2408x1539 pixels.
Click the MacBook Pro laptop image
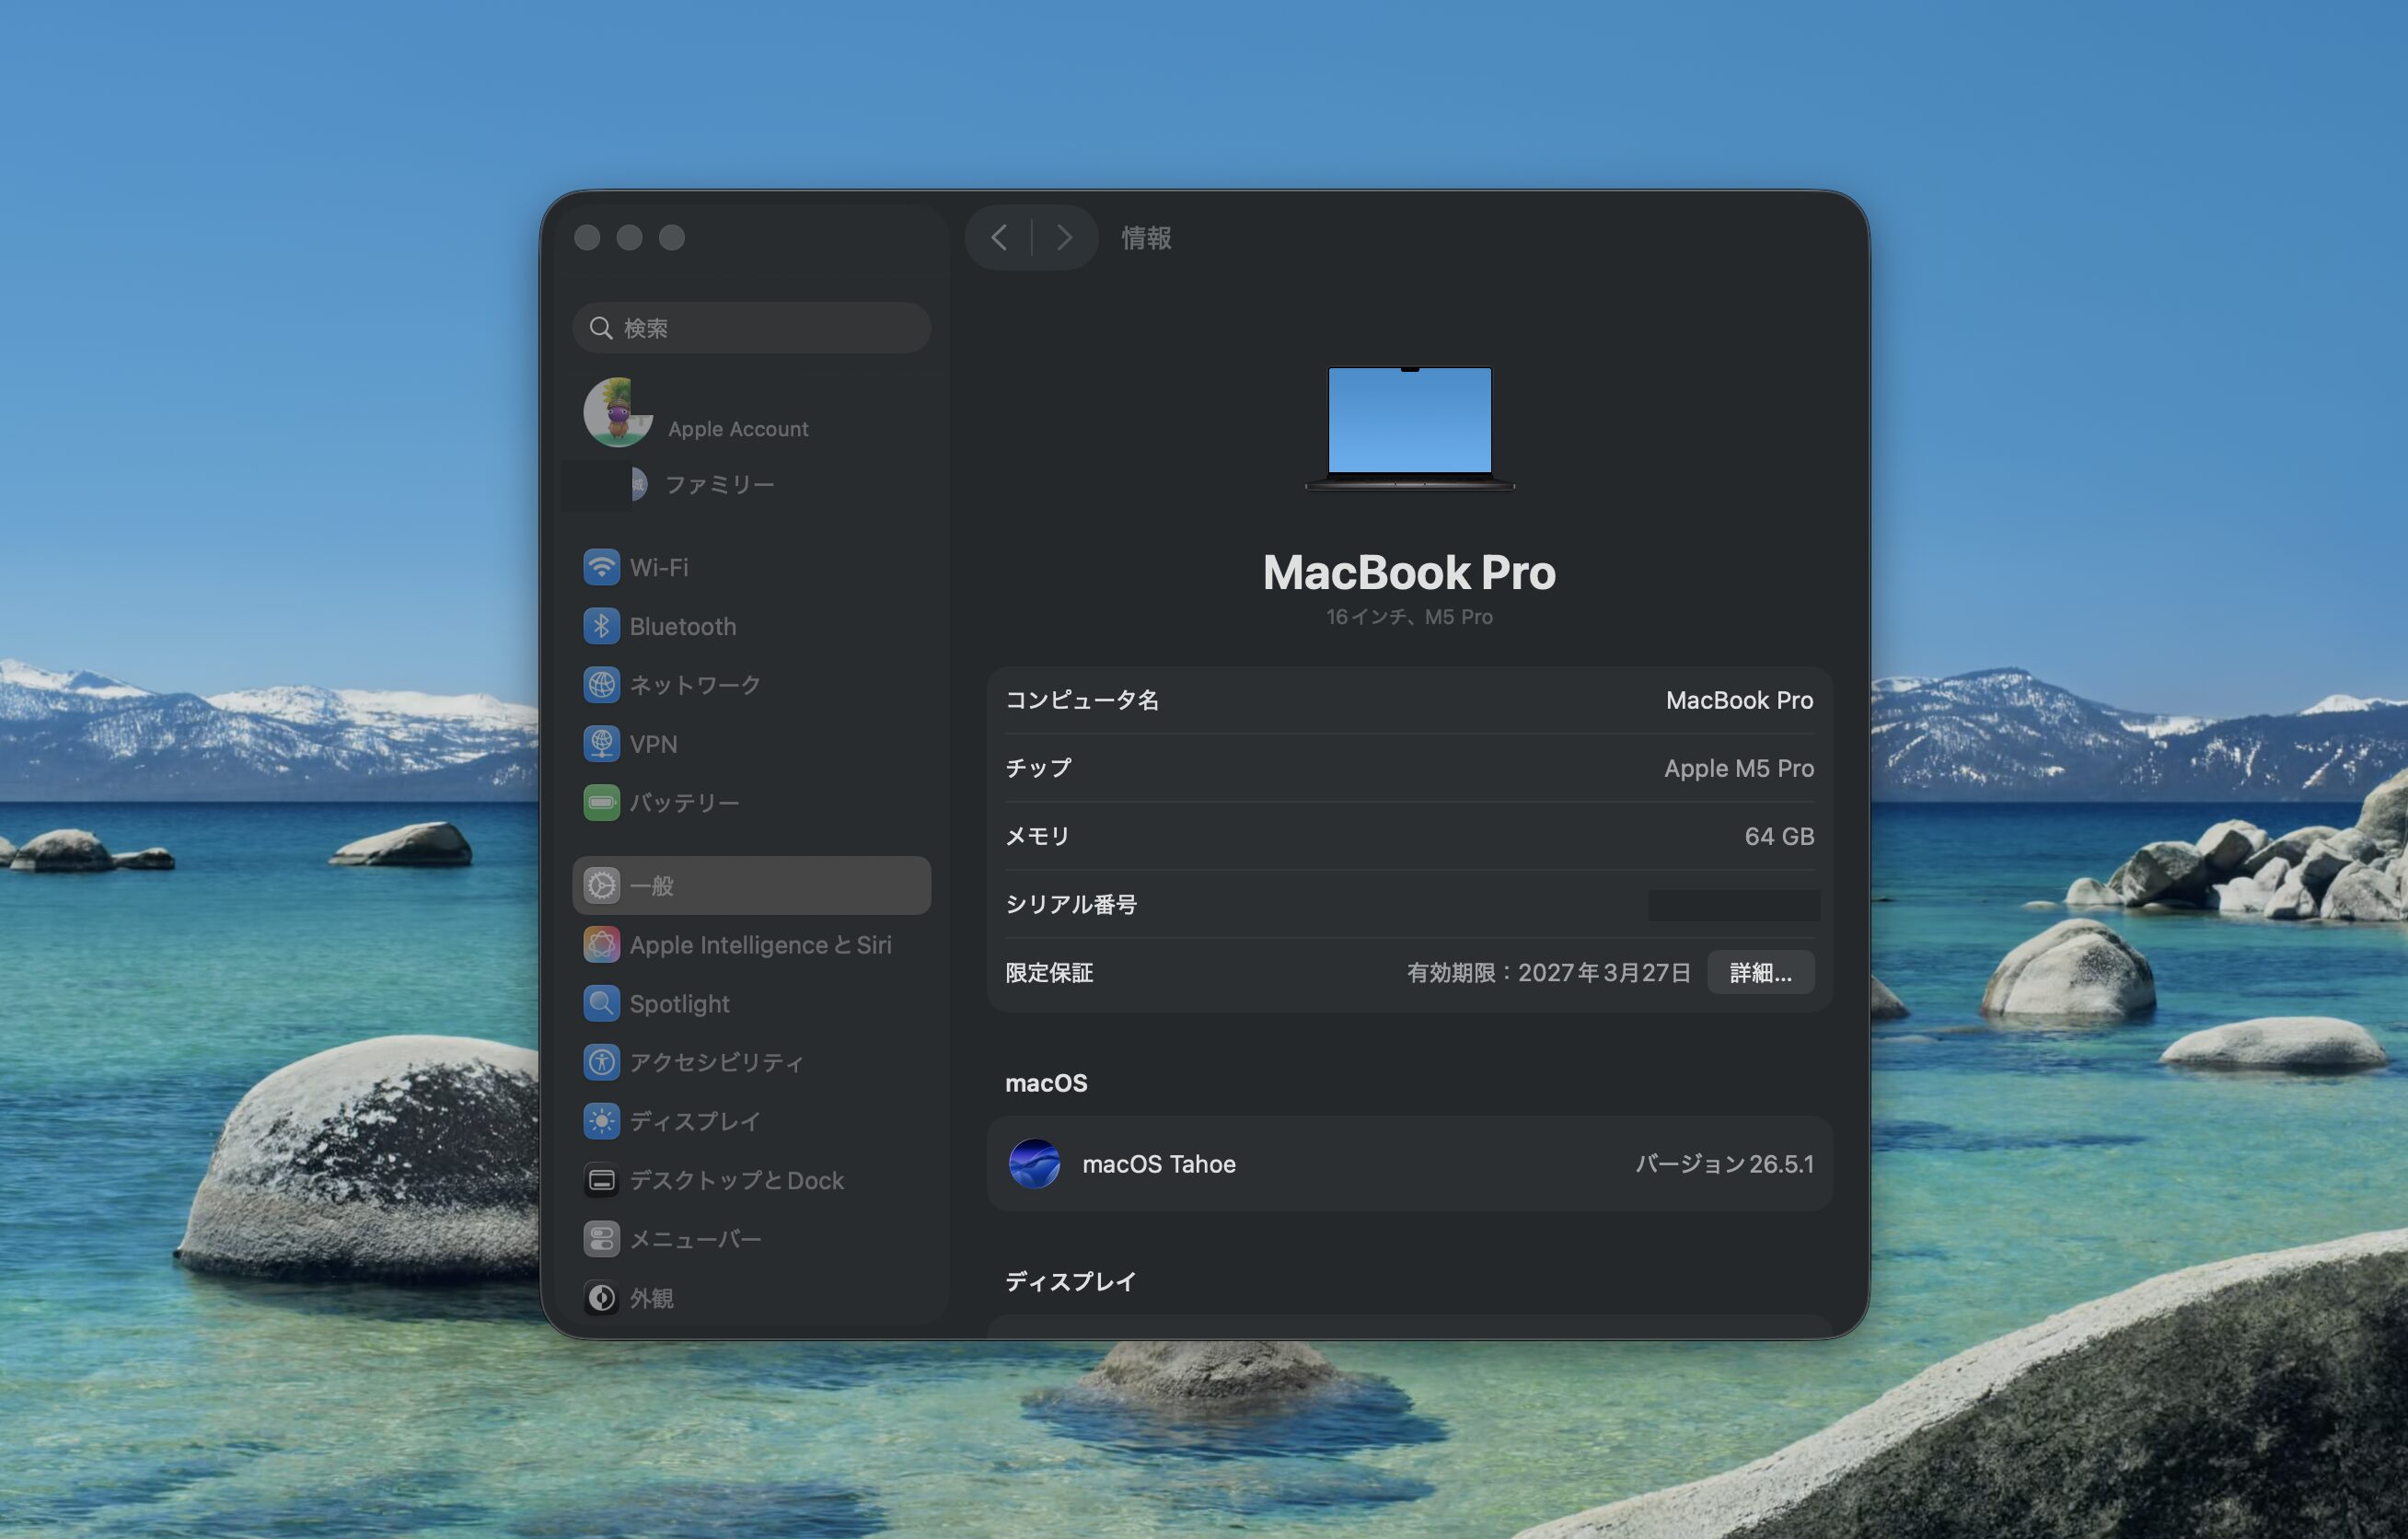pos(1409,428)
